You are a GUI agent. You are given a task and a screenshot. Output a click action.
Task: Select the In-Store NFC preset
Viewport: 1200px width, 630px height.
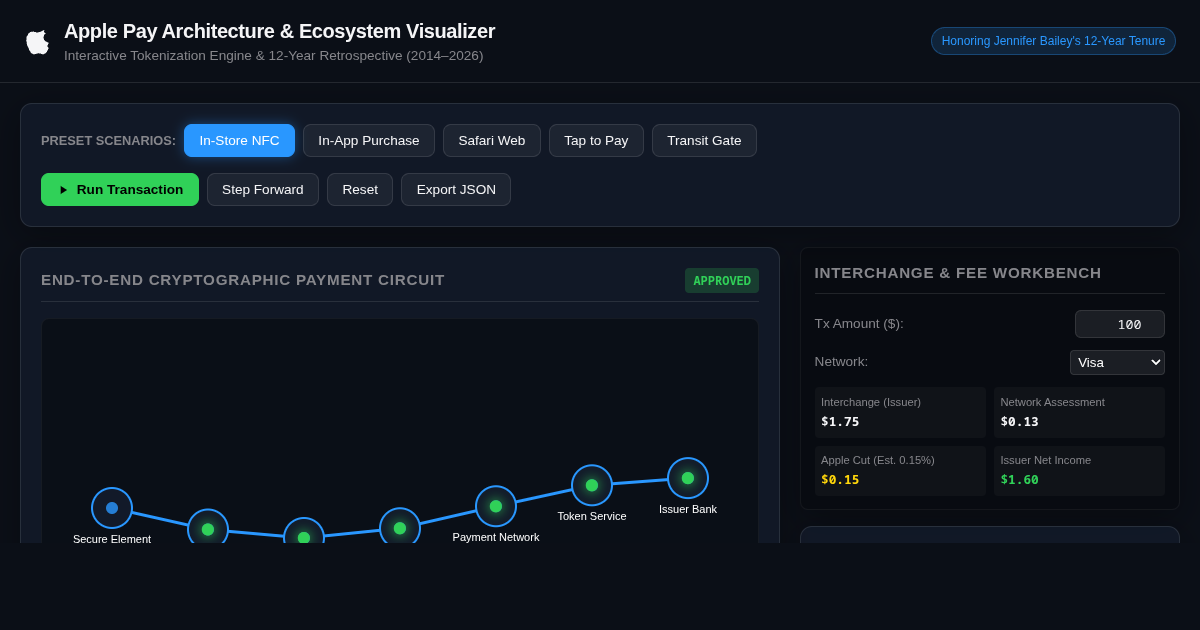coord(239,140)
